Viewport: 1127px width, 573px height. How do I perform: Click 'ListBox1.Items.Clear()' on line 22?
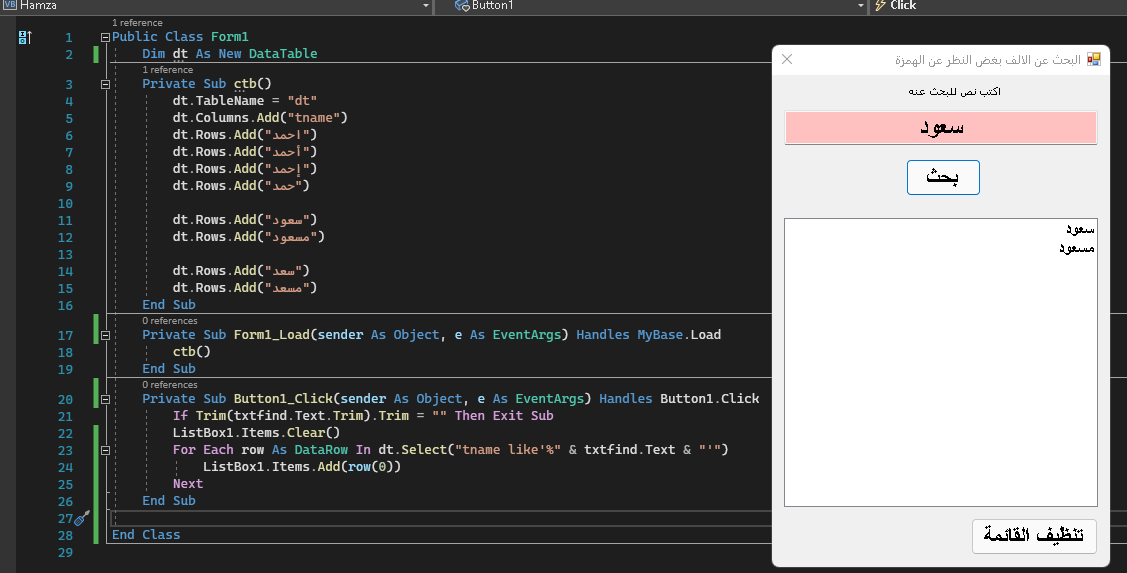pos(256,433)
